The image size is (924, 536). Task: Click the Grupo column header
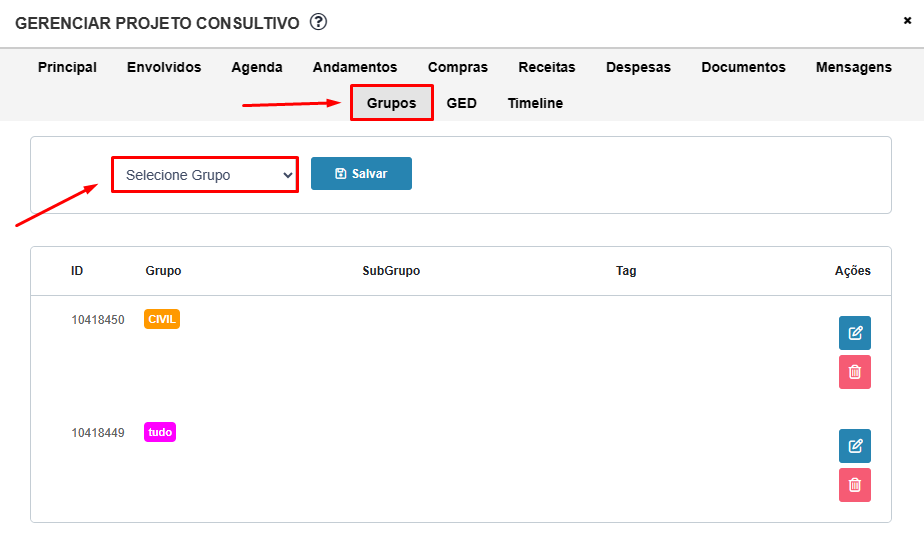point(163,271)
